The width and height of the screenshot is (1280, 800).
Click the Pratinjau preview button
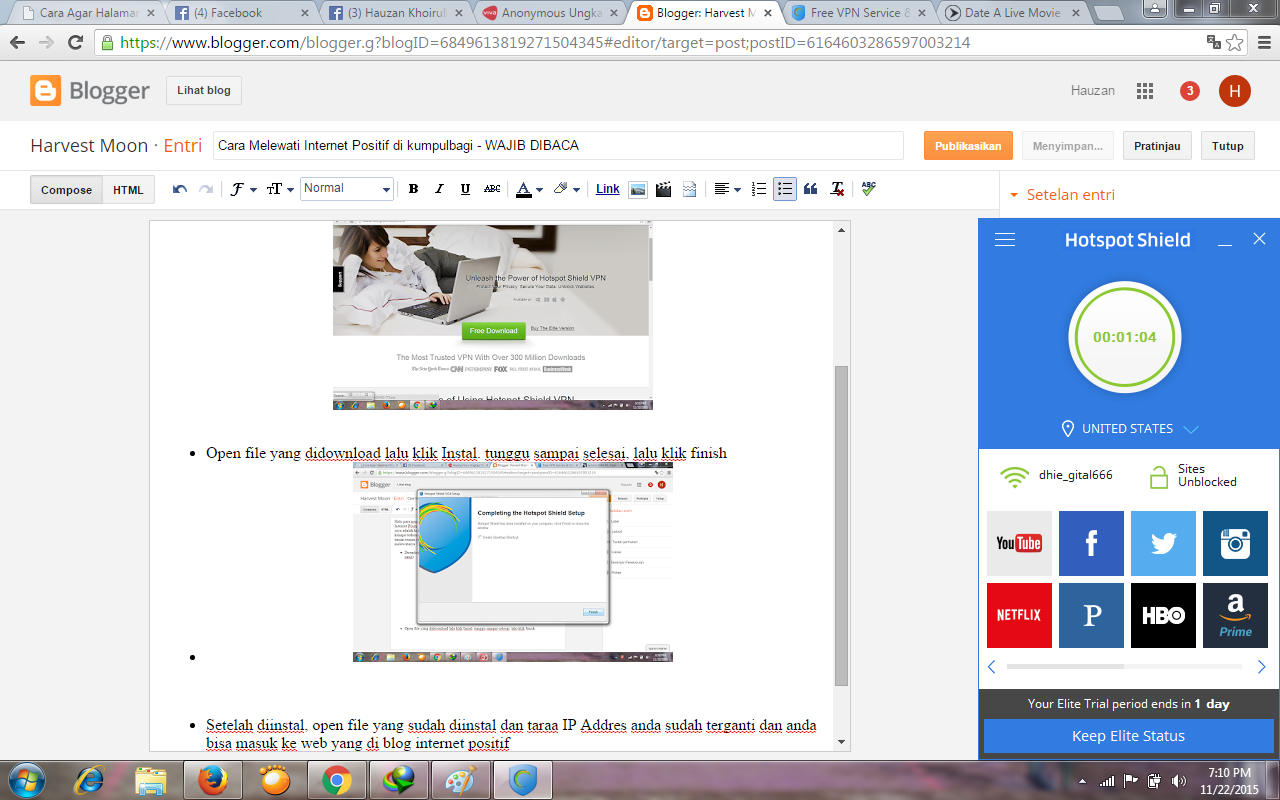[1157, 146]
